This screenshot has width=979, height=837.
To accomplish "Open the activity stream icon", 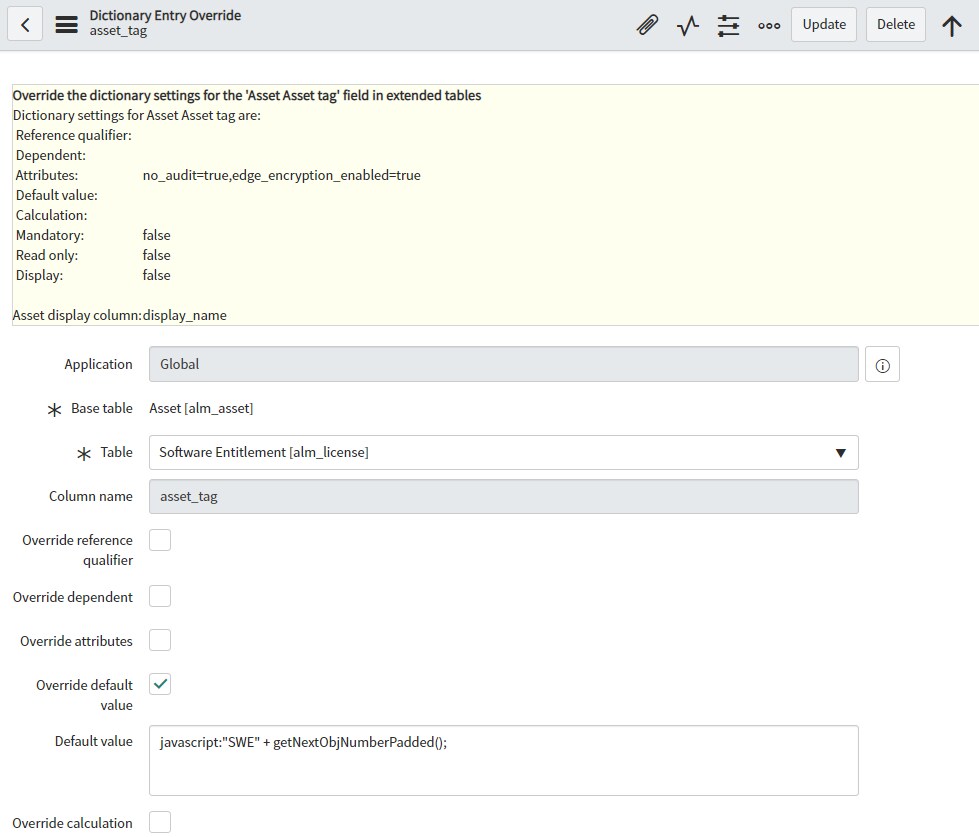I will (687, 24).
